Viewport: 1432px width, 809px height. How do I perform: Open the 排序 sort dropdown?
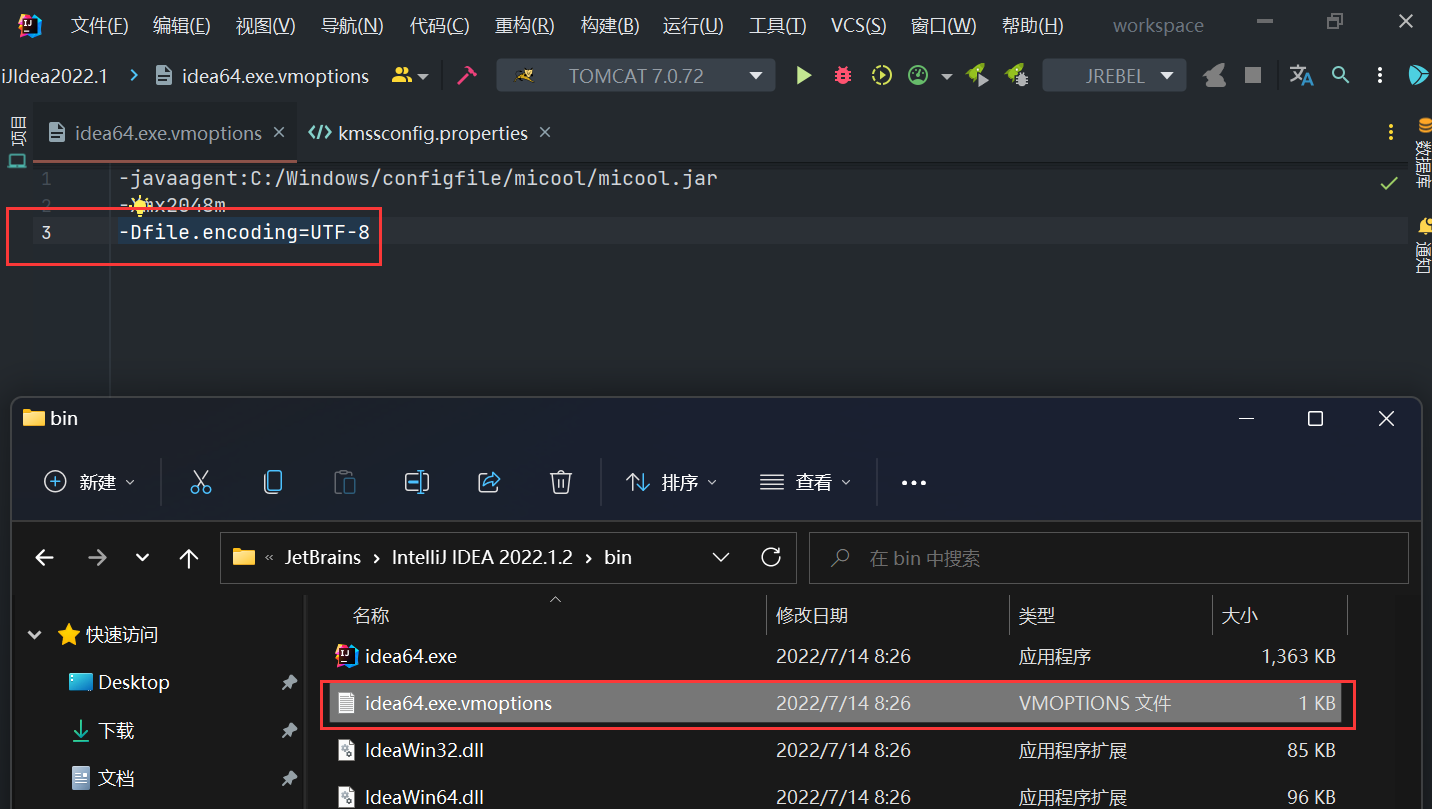click(x=671, y=482)
